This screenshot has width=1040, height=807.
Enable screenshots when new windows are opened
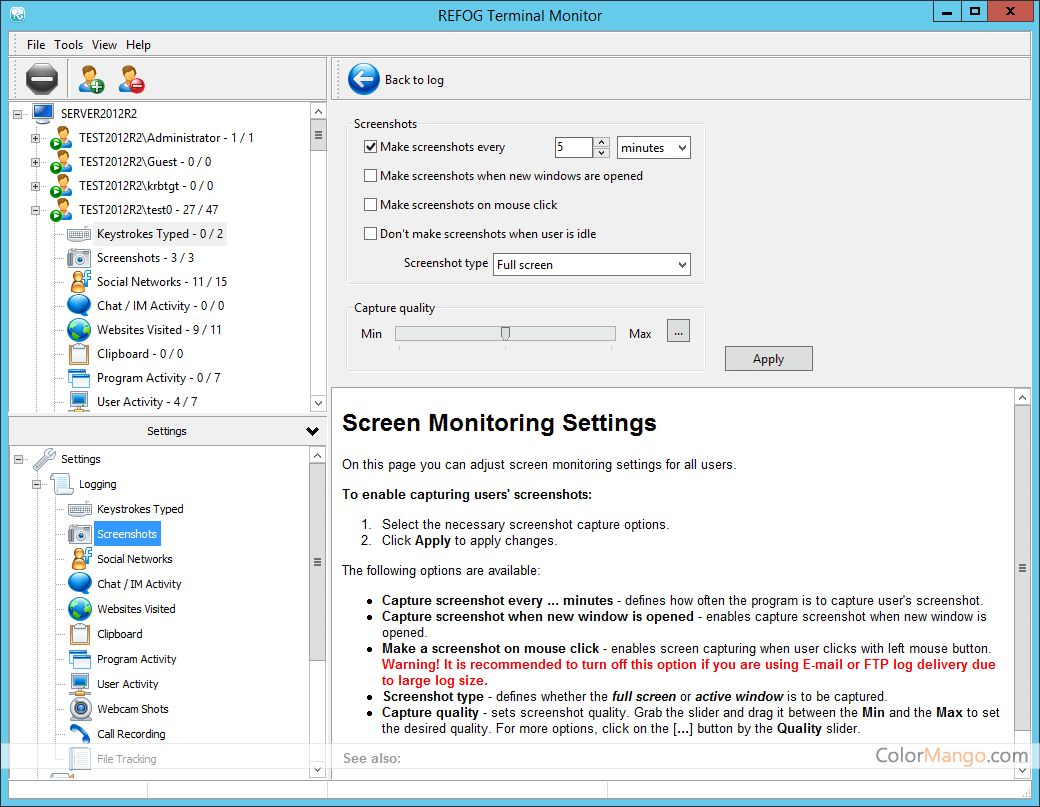[370, 176]
